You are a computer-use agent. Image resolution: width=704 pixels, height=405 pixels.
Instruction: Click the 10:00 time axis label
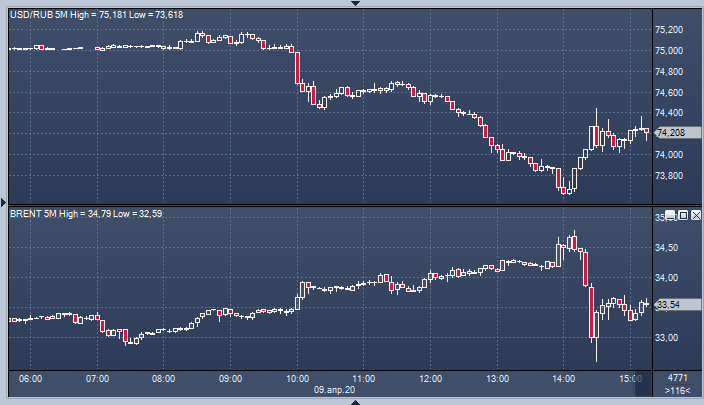click(297, 379)
